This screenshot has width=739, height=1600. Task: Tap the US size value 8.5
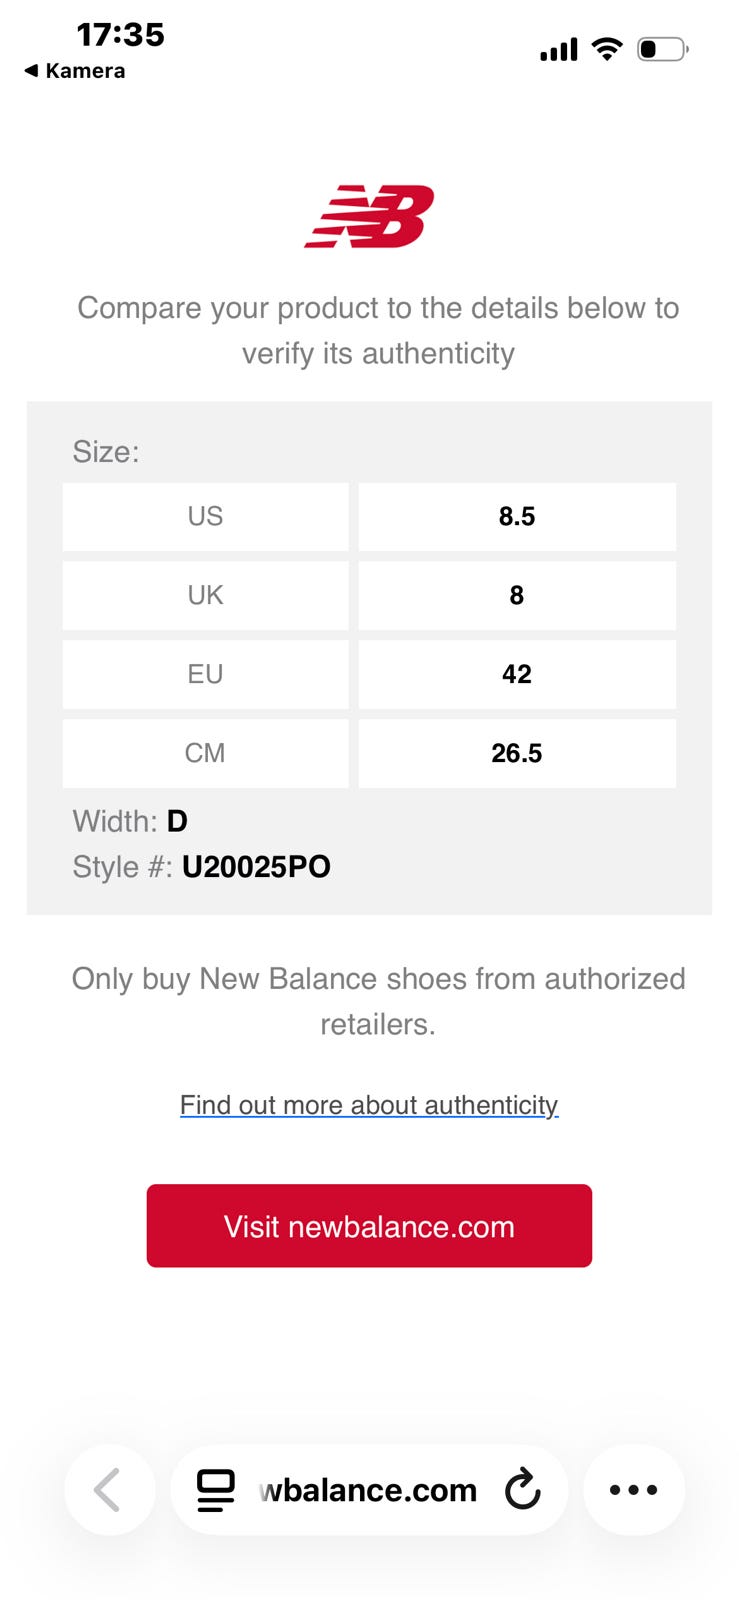coord(517,517)
